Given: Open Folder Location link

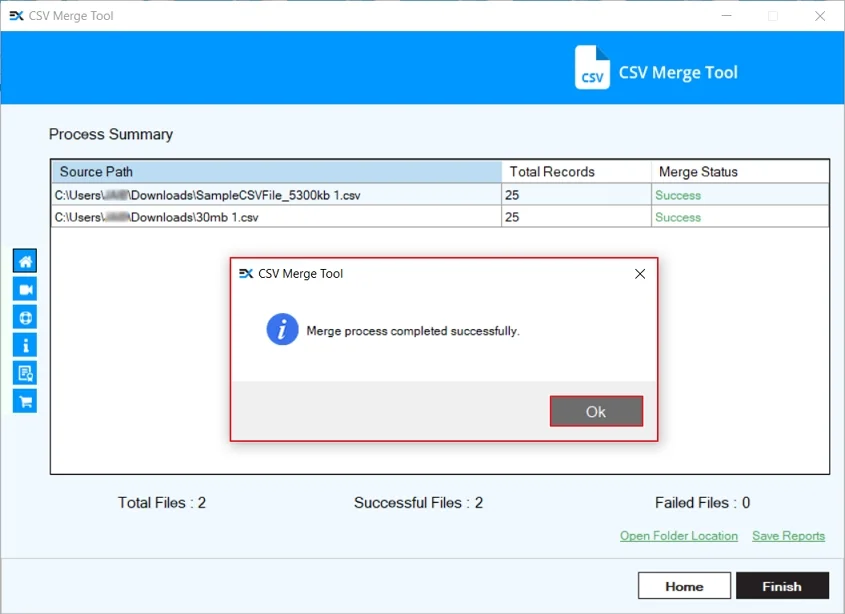Looking at the screenshot, I should pyautogui.click(x=679, y=536).
